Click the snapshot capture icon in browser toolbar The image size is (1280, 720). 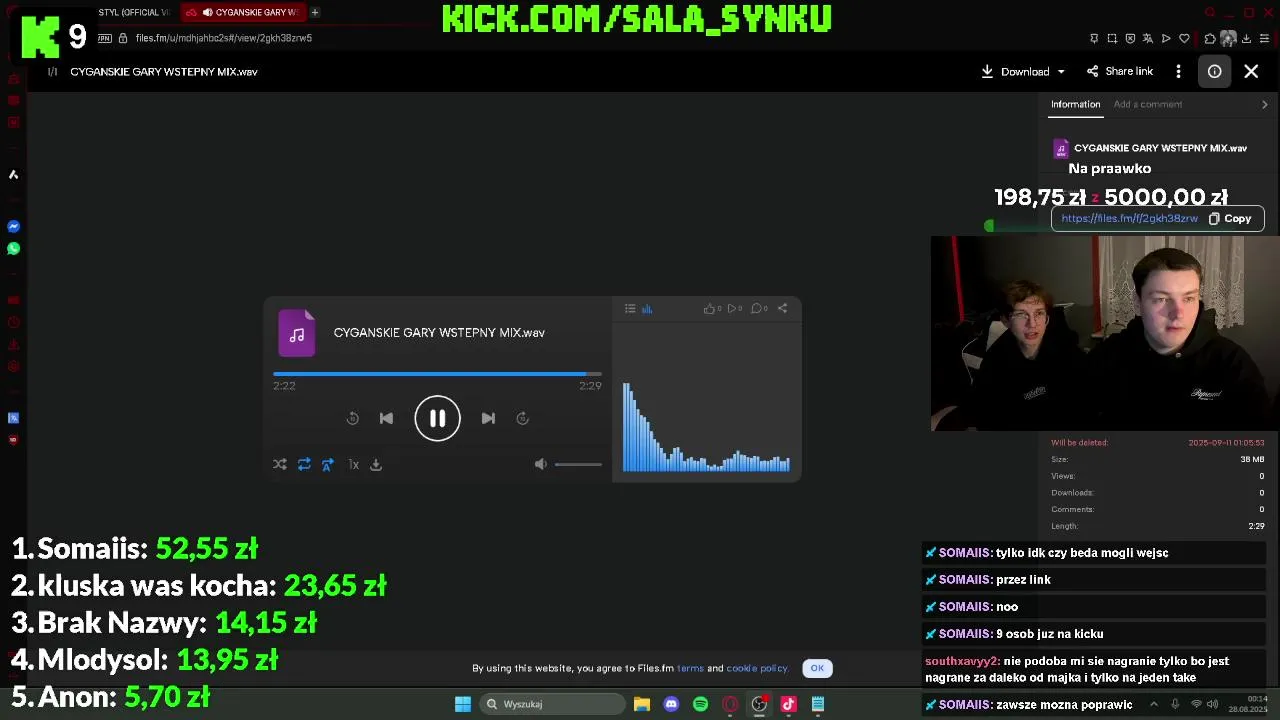pos(1112,38)
